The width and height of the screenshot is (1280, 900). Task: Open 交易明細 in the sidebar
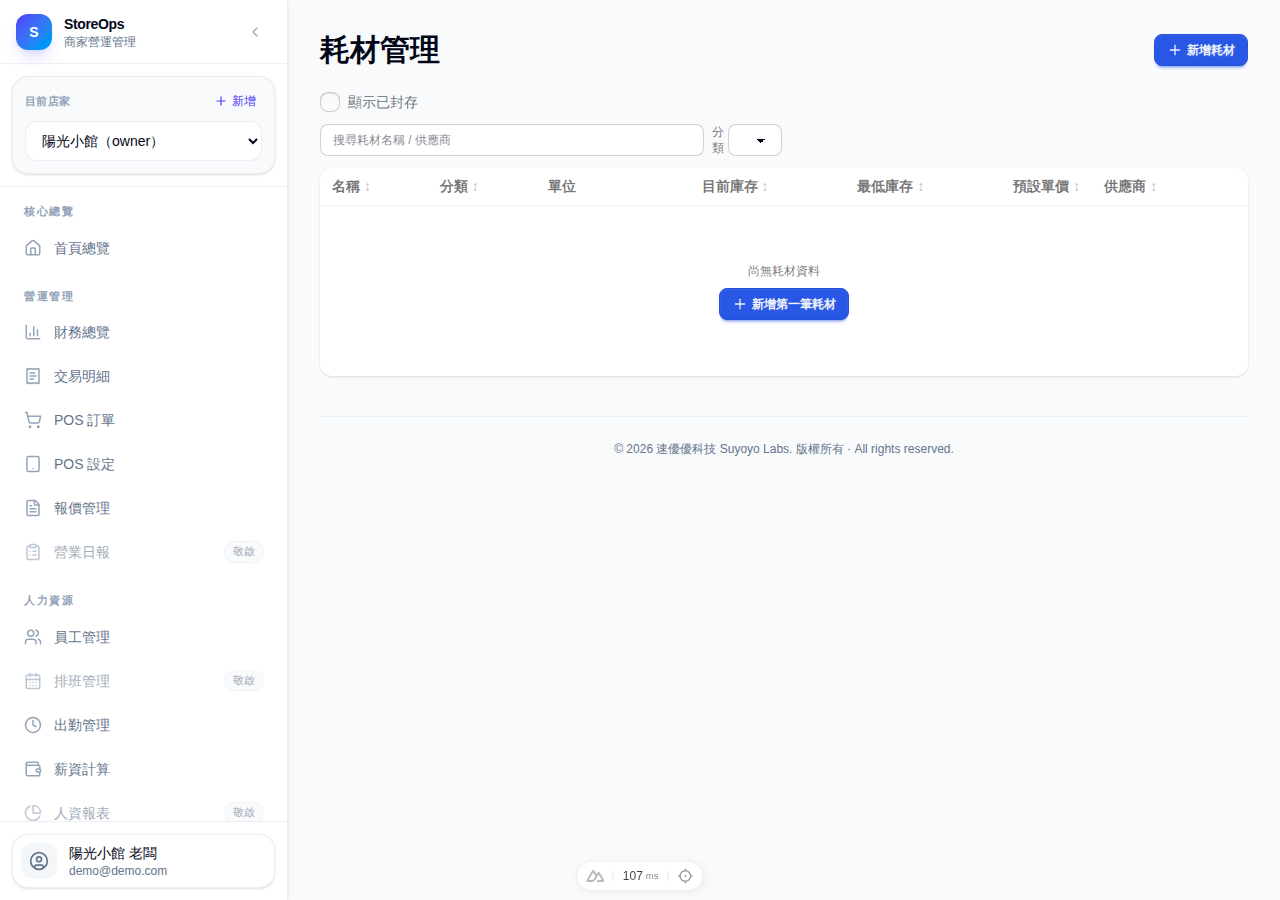(x=144, y=376)
